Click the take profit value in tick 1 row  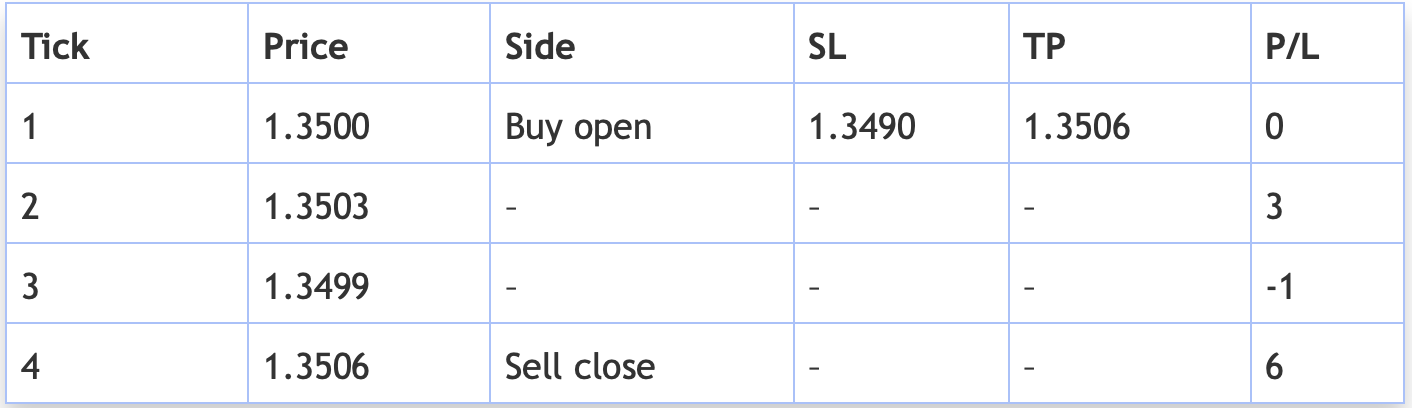click(1077, 127)
